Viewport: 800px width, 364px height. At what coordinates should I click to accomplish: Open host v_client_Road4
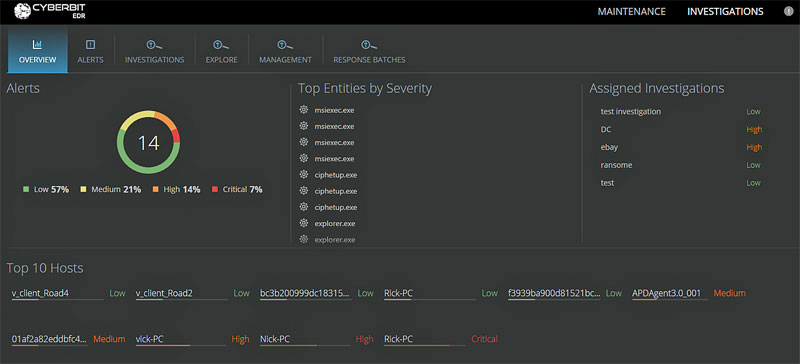(x=40, y=293)
